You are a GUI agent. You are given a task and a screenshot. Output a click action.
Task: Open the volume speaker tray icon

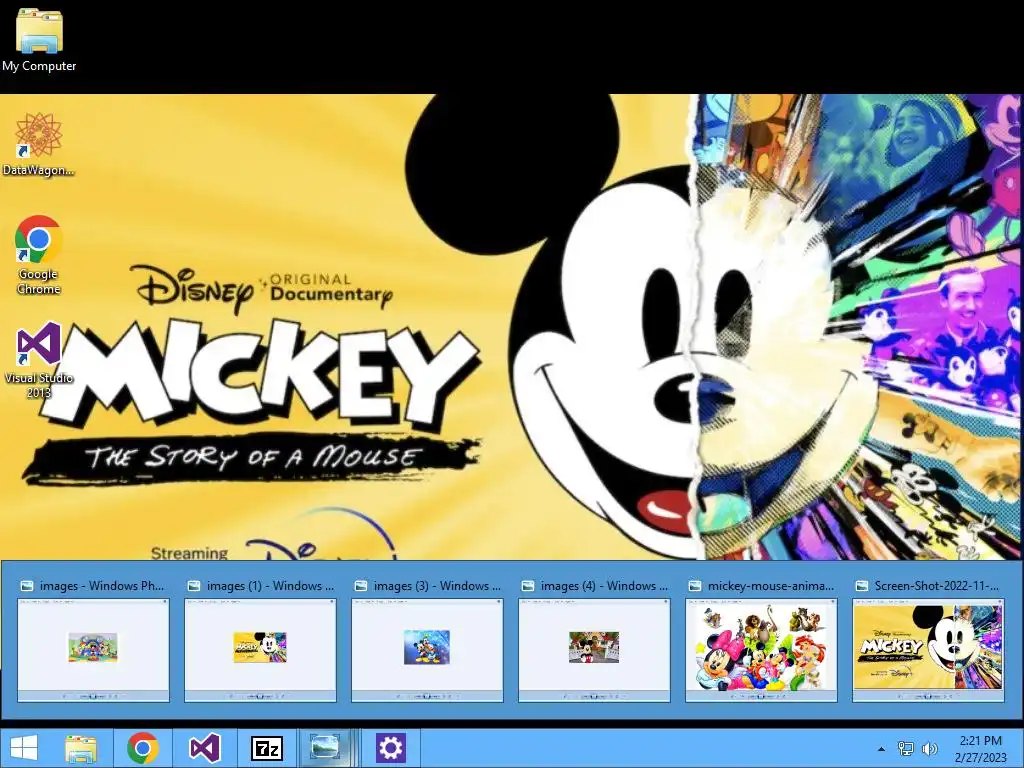929,749
